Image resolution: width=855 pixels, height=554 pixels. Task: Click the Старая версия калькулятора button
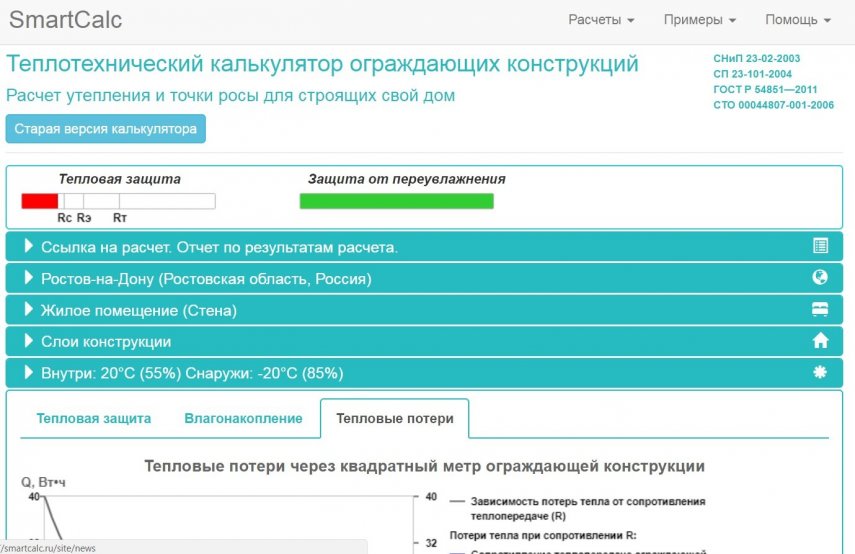106,129
